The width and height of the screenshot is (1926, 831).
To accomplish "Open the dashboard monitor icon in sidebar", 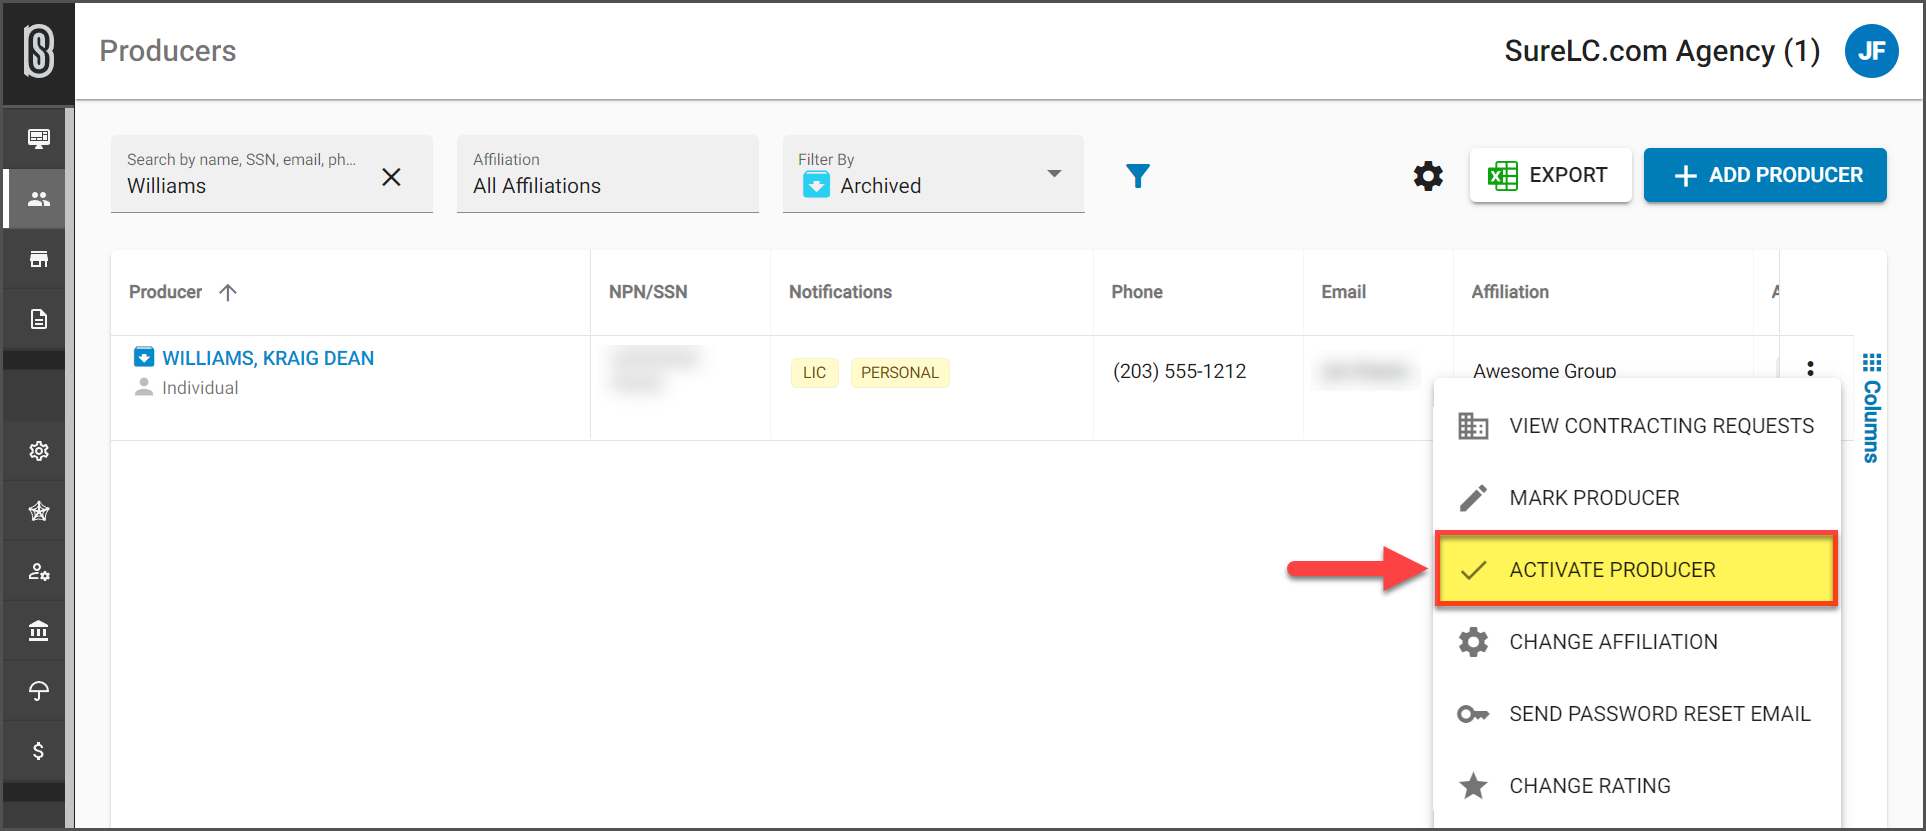I will tap(39, 138).
